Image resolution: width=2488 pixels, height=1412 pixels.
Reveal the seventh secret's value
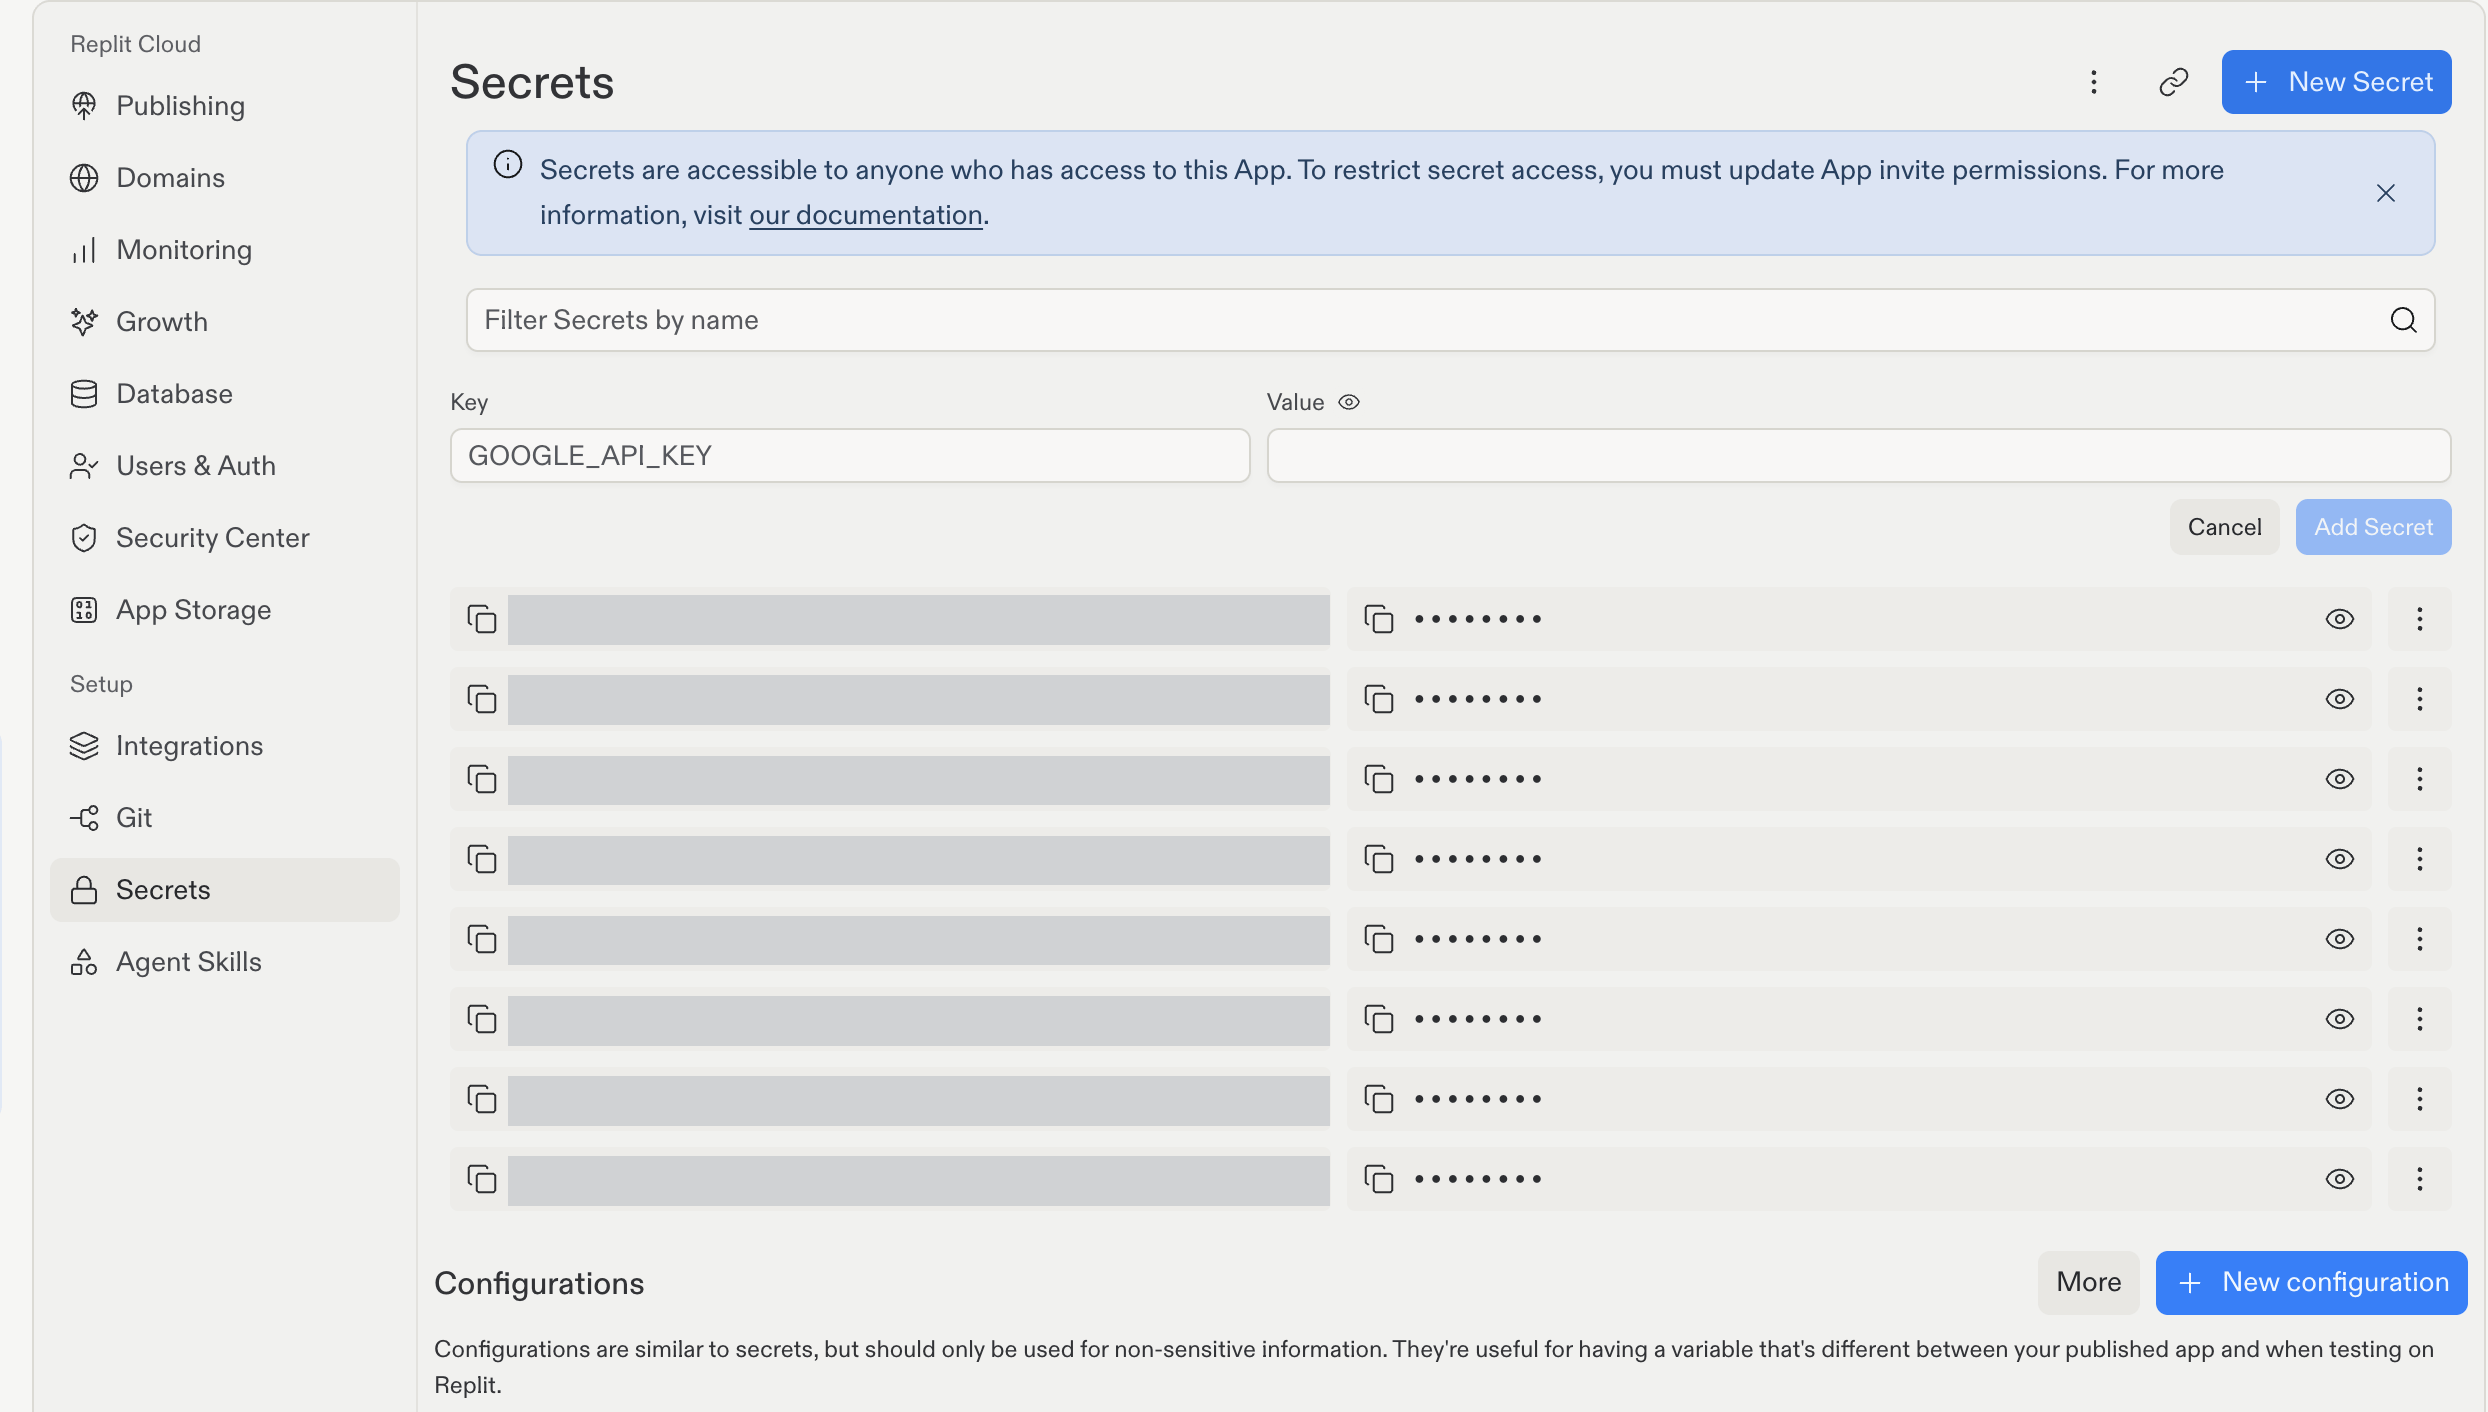(x=2340, y=1099)
